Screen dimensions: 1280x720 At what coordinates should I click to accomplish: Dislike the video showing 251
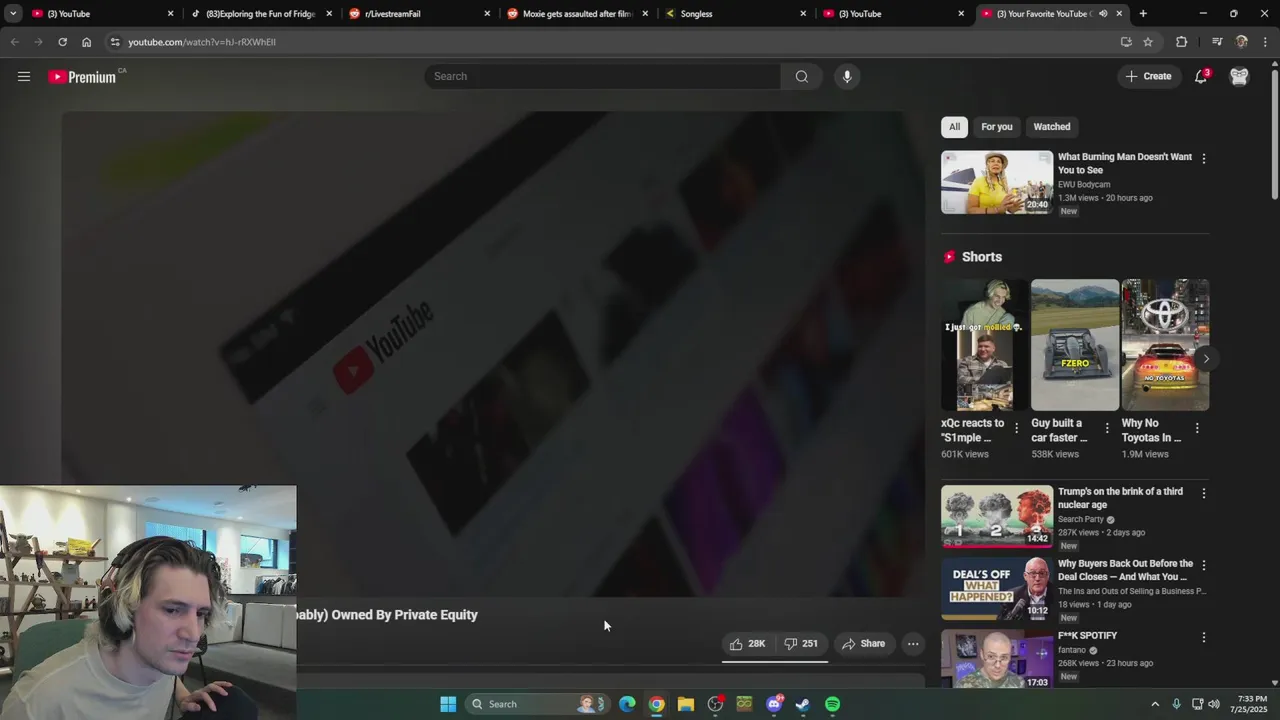click(801, 644)
